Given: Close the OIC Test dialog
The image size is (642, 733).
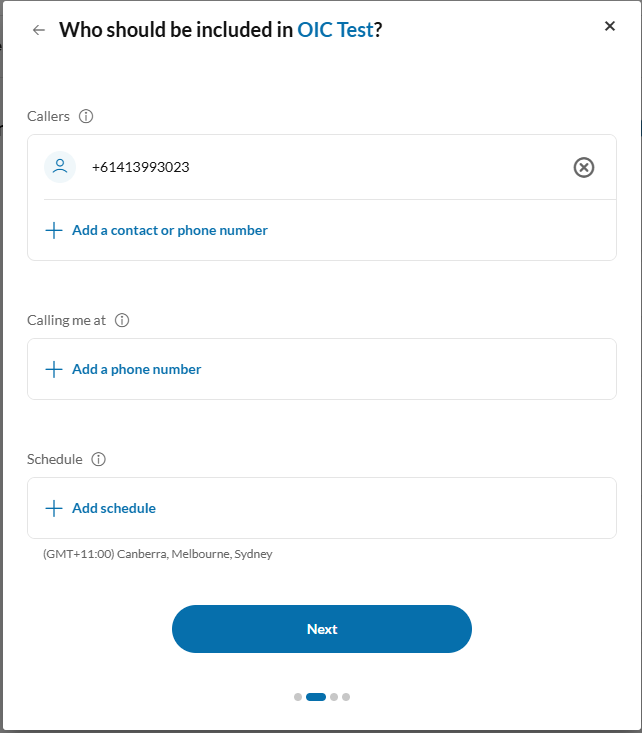Looking at the screenshot, I should 609,26.
